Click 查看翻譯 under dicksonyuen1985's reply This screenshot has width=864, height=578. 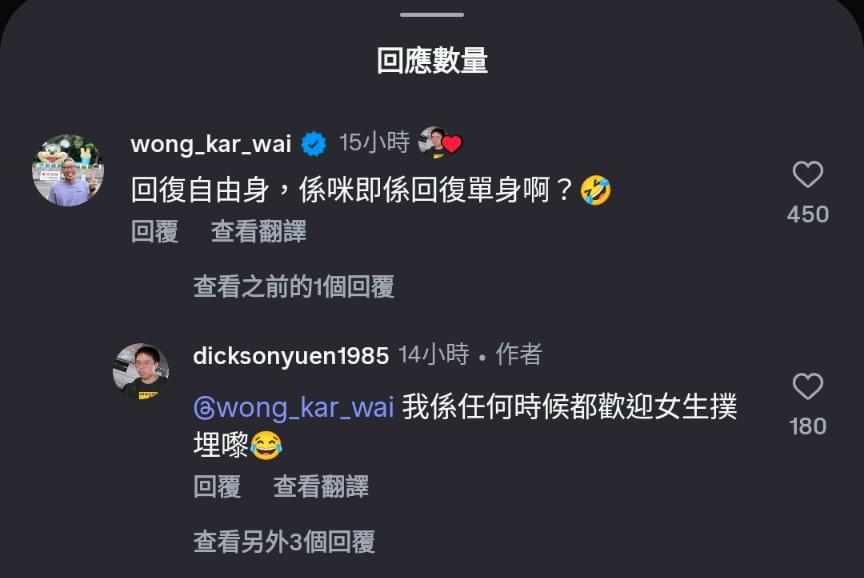321,487
